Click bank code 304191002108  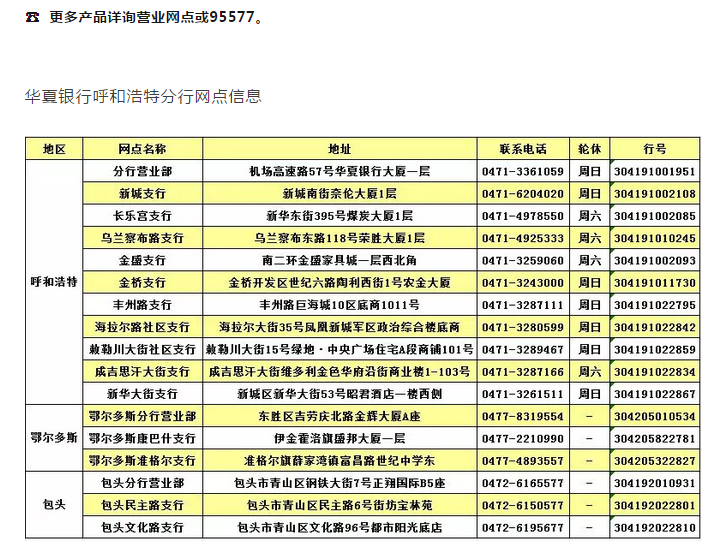(x=655, y=194)
